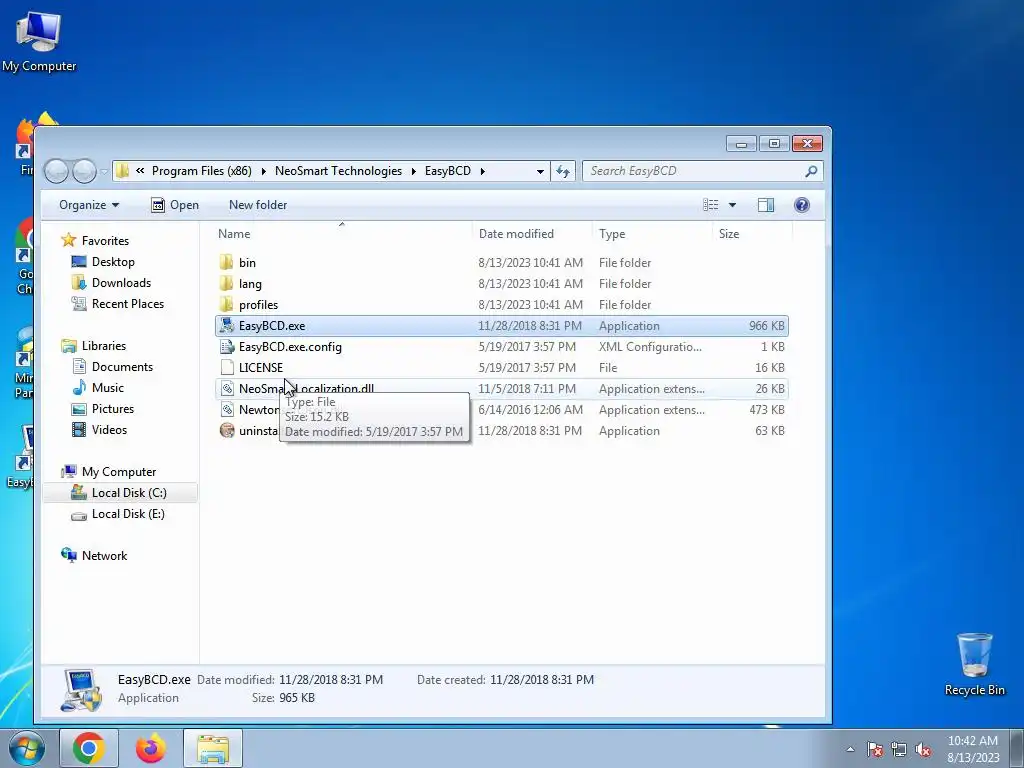Open the network tray icon
The width and height of the screenshot is (1024, 768).
click(x=899, y=749)
